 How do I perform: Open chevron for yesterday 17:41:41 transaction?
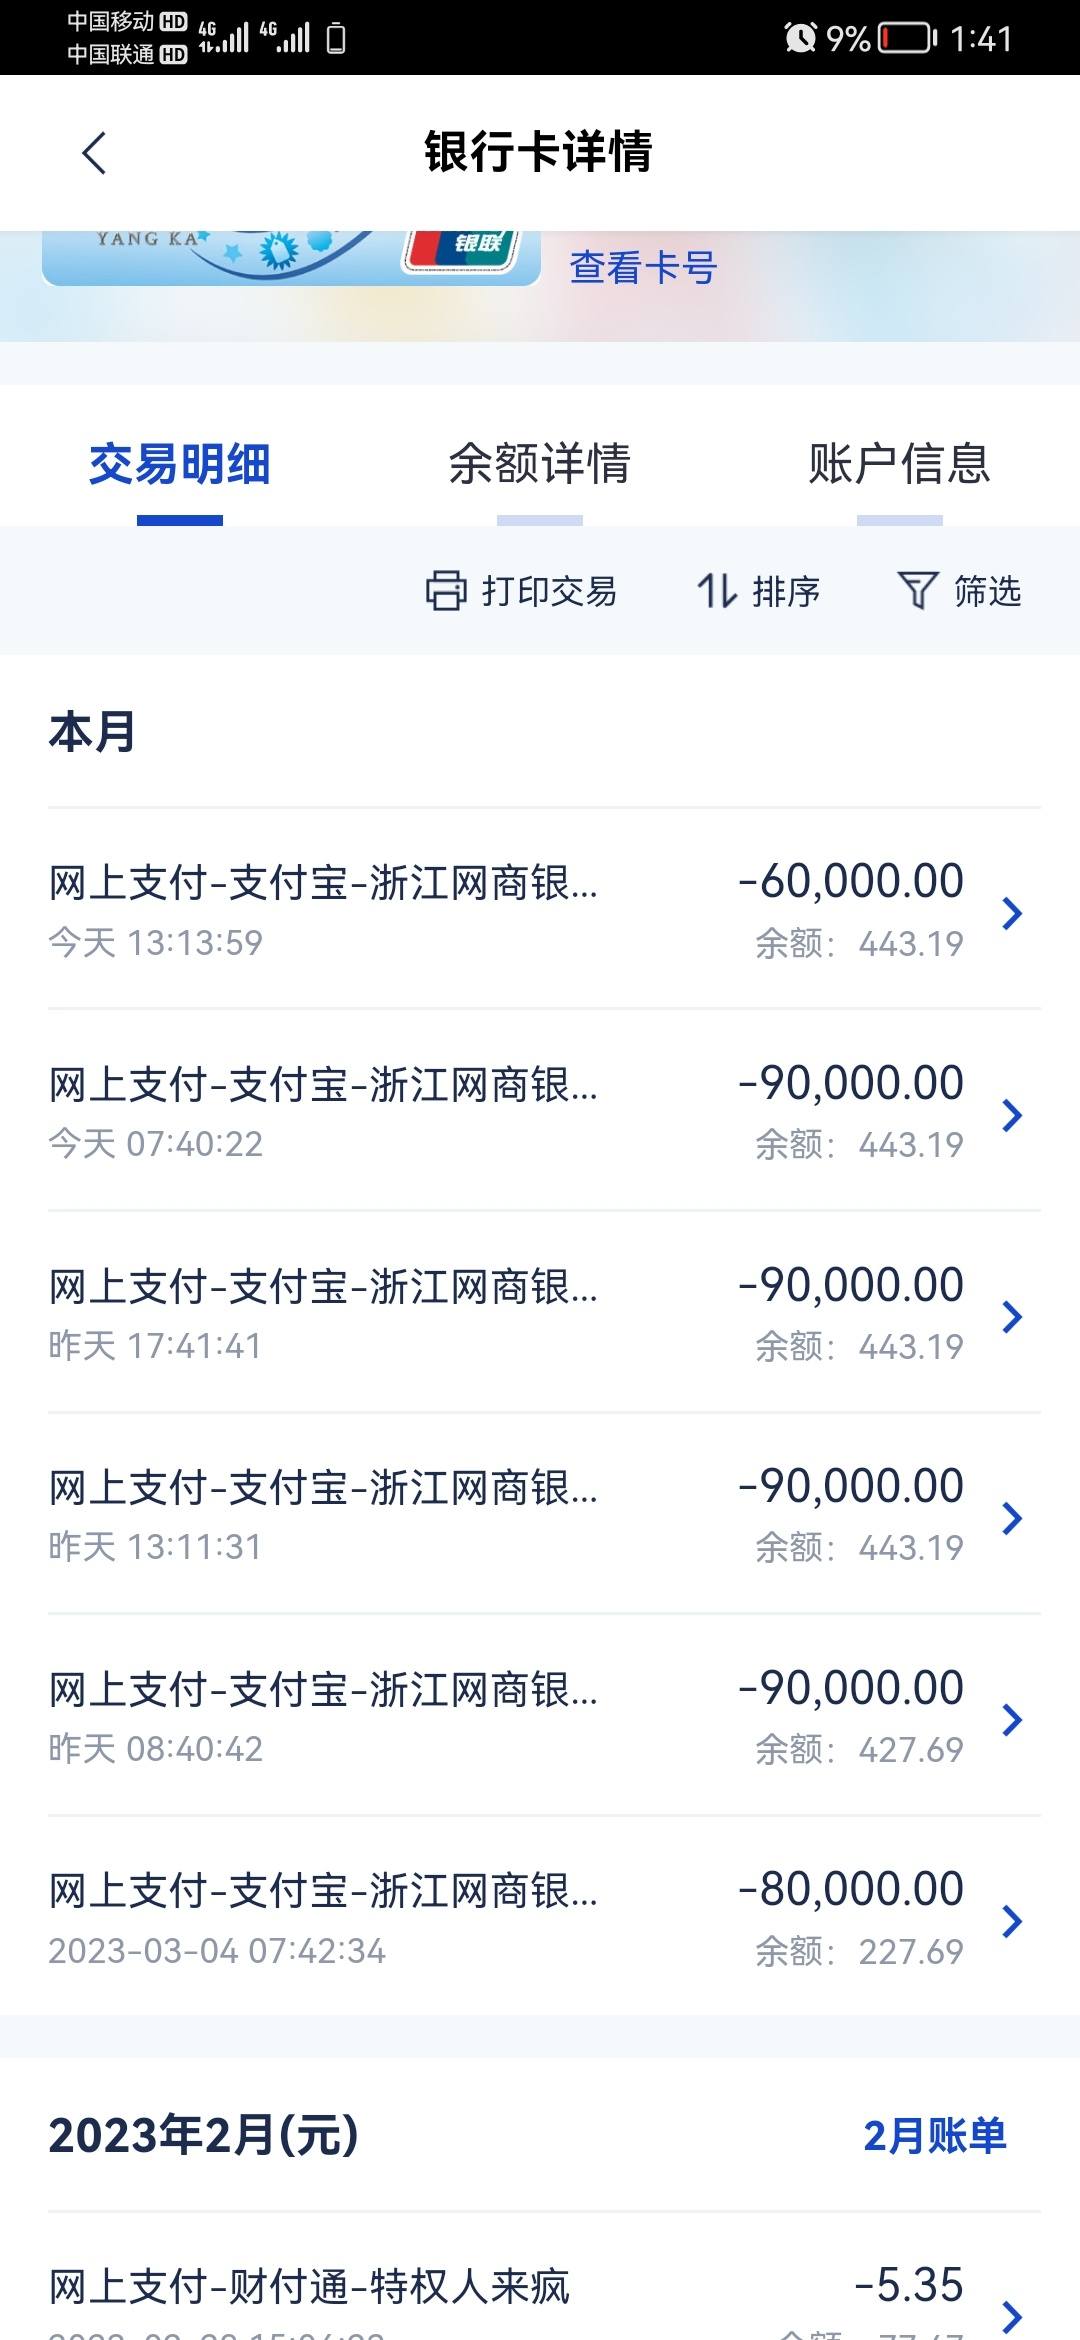pyautogui.click(x=1012, y=1317)
